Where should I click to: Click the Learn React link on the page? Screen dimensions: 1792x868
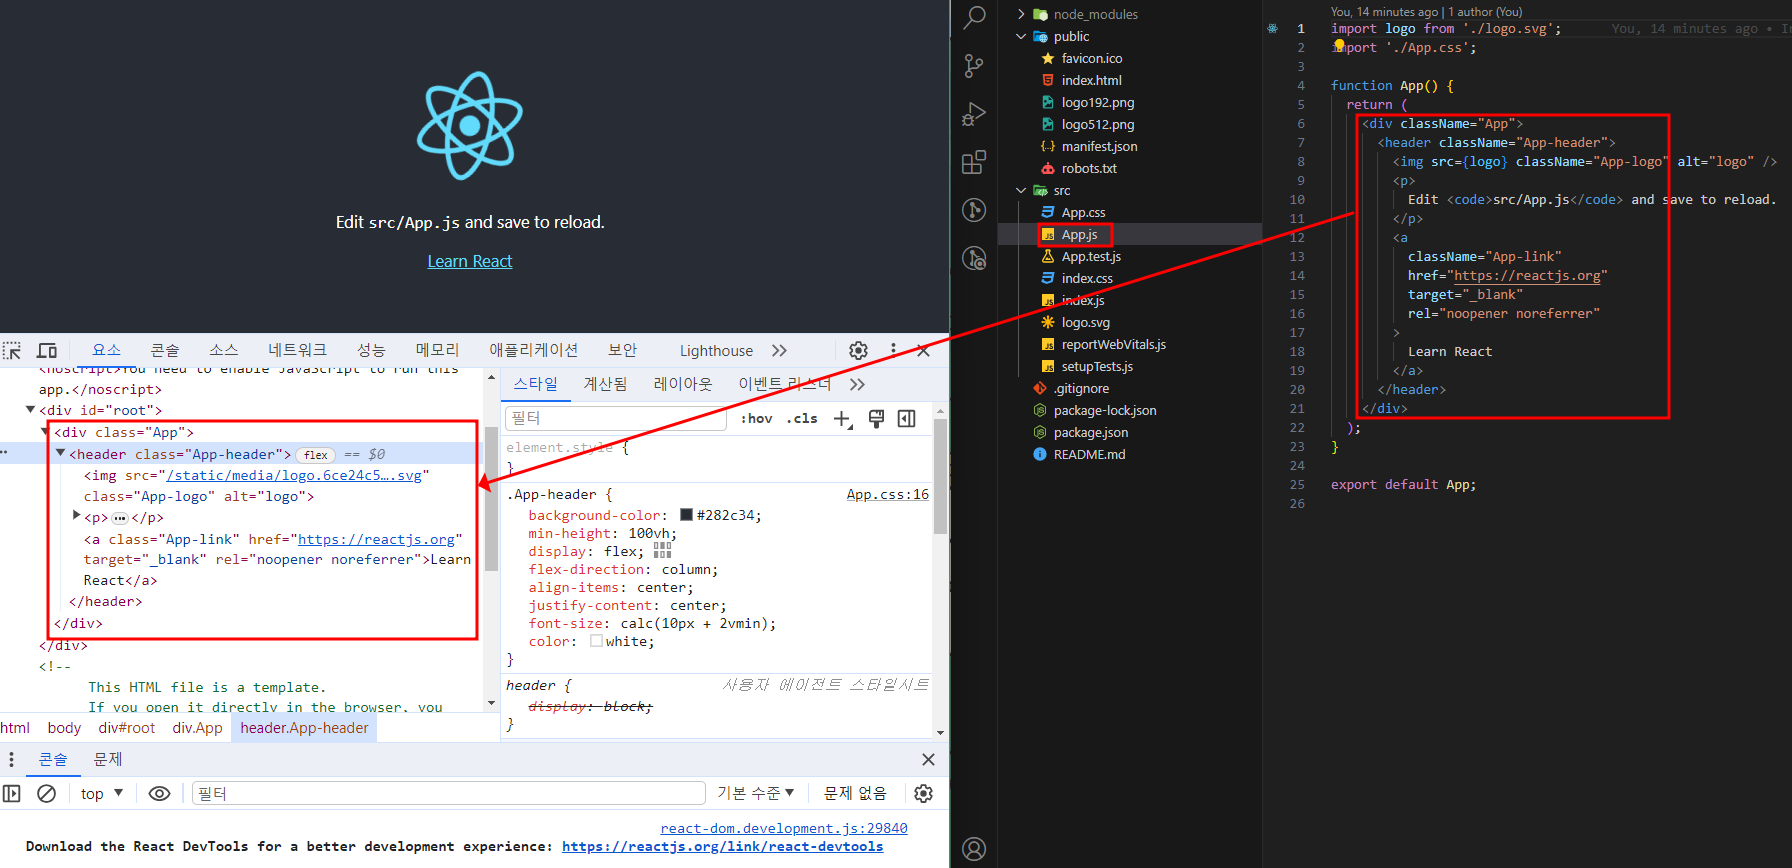tap(470, 261)
